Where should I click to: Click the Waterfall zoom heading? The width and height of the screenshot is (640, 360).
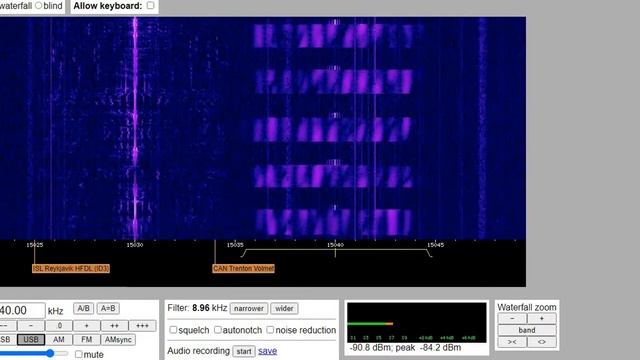tap(527, 307)
